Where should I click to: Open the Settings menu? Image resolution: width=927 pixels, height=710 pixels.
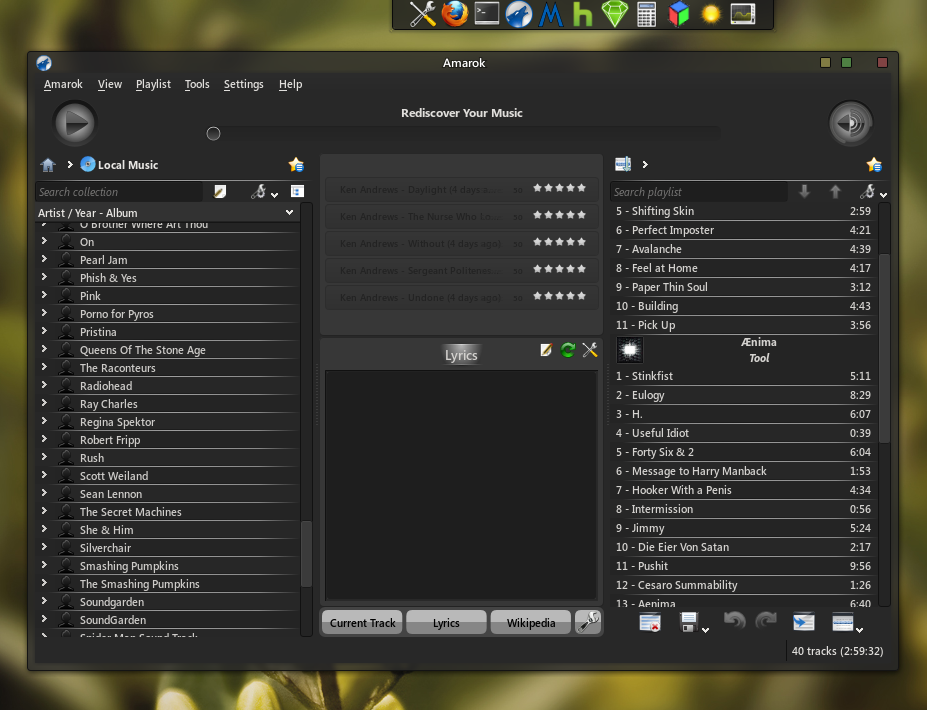pyautogui.click(x=244, y=85)
